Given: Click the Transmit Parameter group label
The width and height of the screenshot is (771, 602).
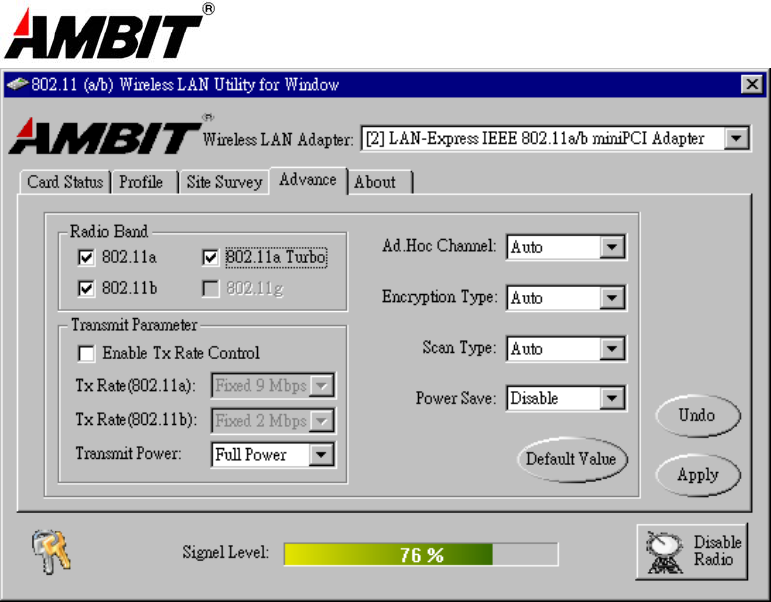Looking at the screenshot, I should point(134,325).
